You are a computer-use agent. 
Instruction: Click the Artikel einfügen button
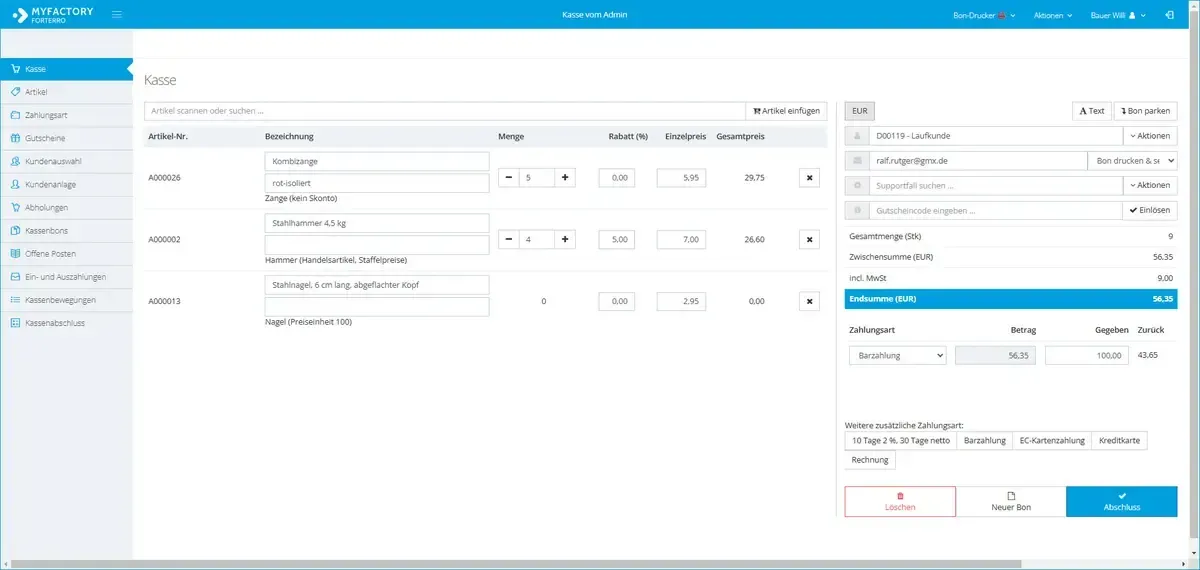787,111
